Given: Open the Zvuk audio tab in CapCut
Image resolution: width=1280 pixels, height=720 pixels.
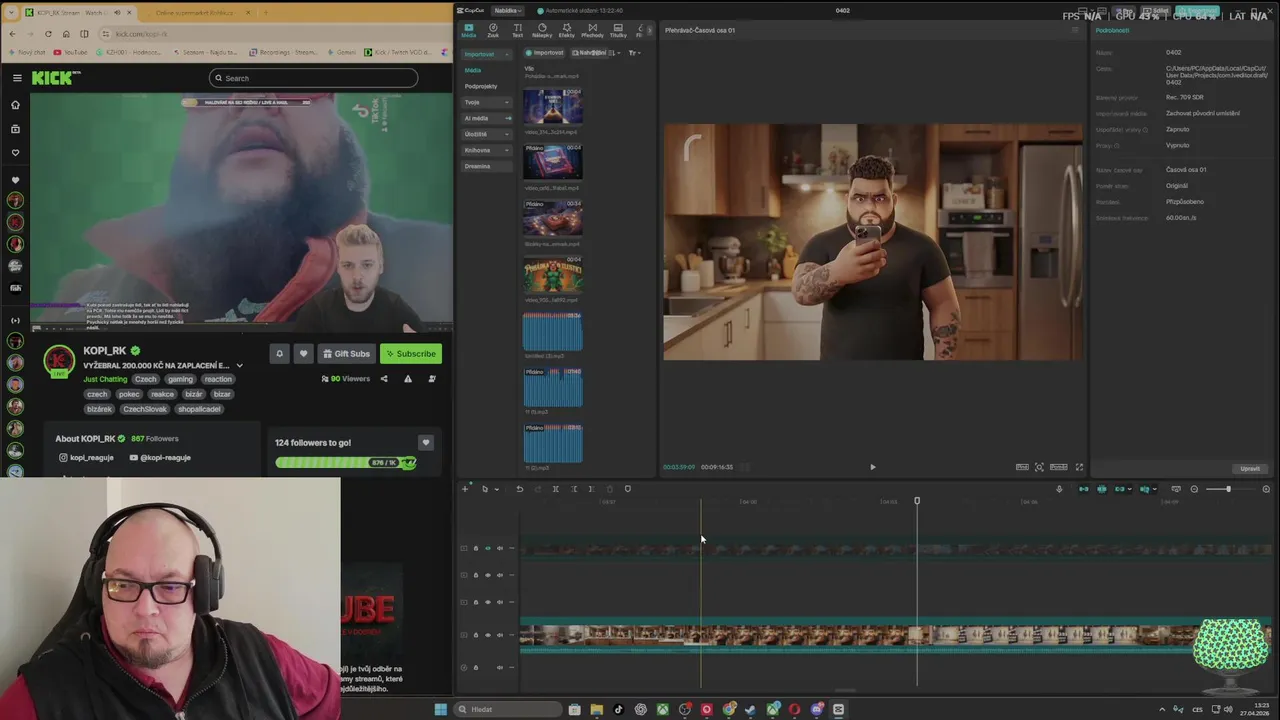Looking at the screenshot, I should coord(493,30).
